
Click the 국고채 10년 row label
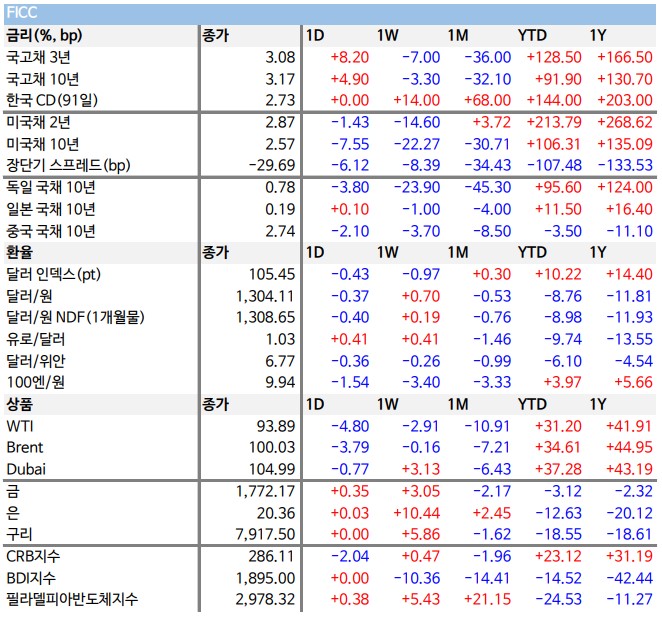pyautogui.click(x=42, y=79)
